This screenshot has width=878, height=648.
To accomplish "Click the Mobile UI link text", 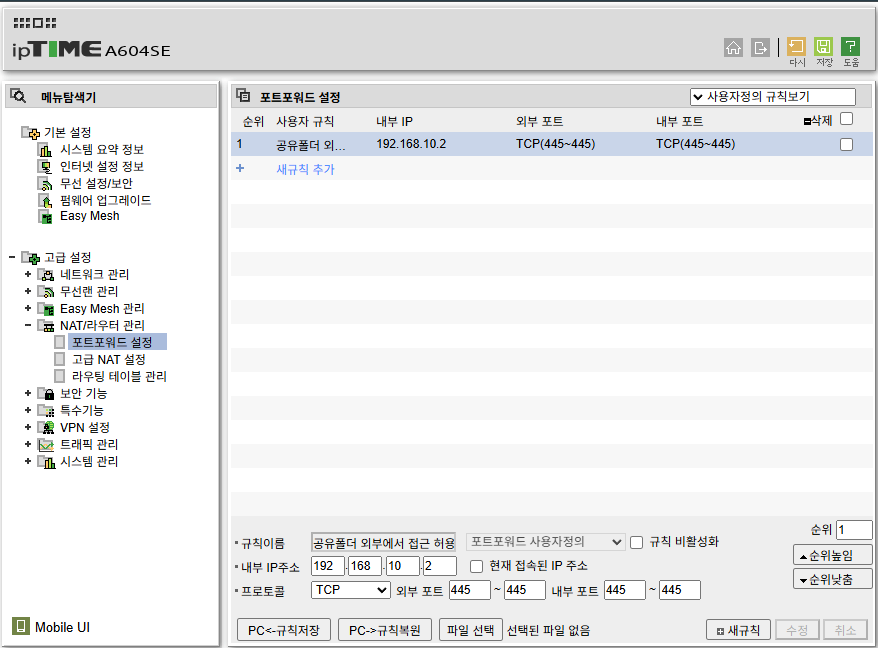I will pos(62,627).
